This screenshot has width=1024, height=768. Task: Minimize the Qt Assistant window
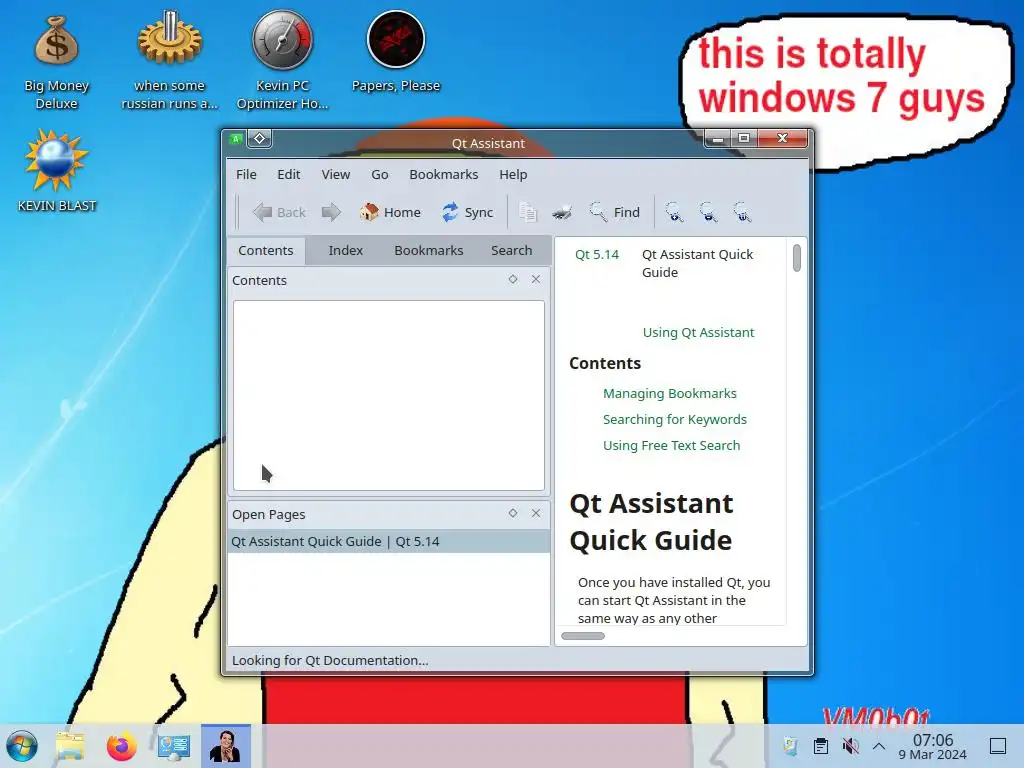click(717, 138)
